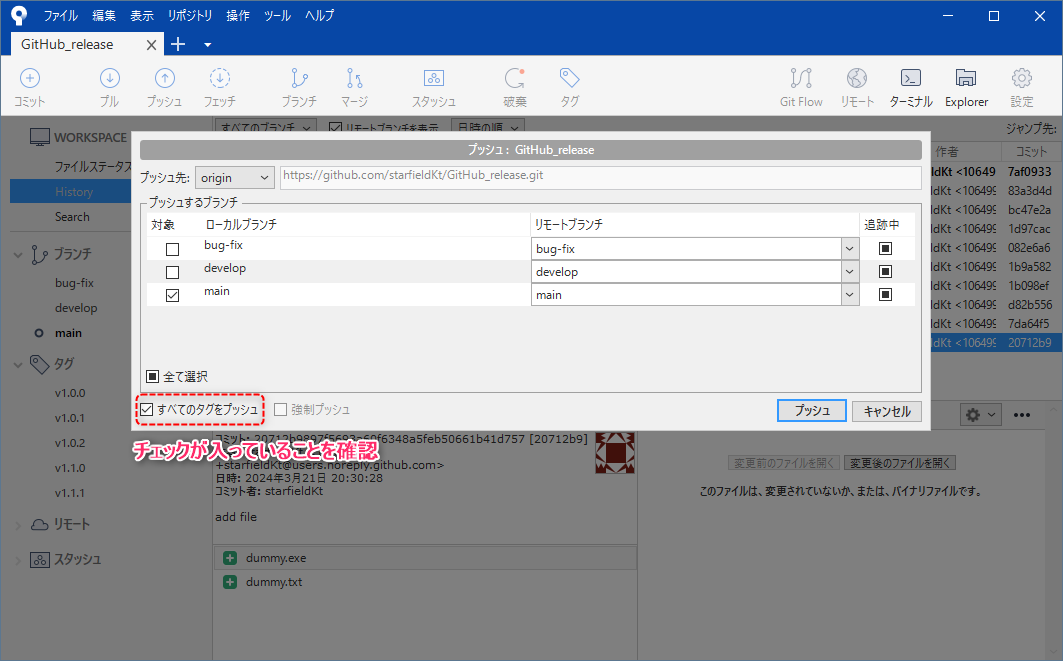The height and width of the screenshot is (661, 1063).
Task: Click 変更後のファイルを開く button
Action: click(900, 463)
